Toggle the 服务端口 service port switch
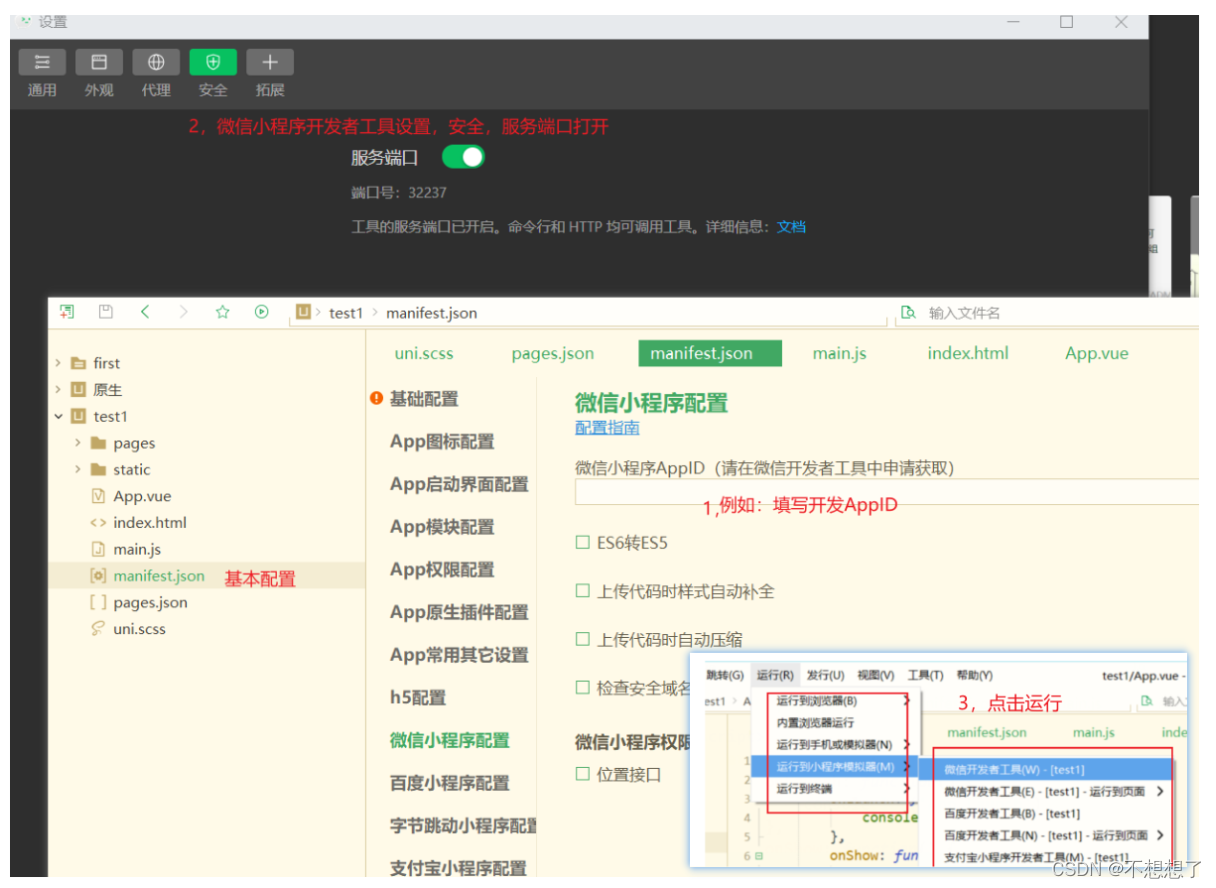Viewport: 1216px width, 888px height. pyautogui.click(x=463, y=157)
